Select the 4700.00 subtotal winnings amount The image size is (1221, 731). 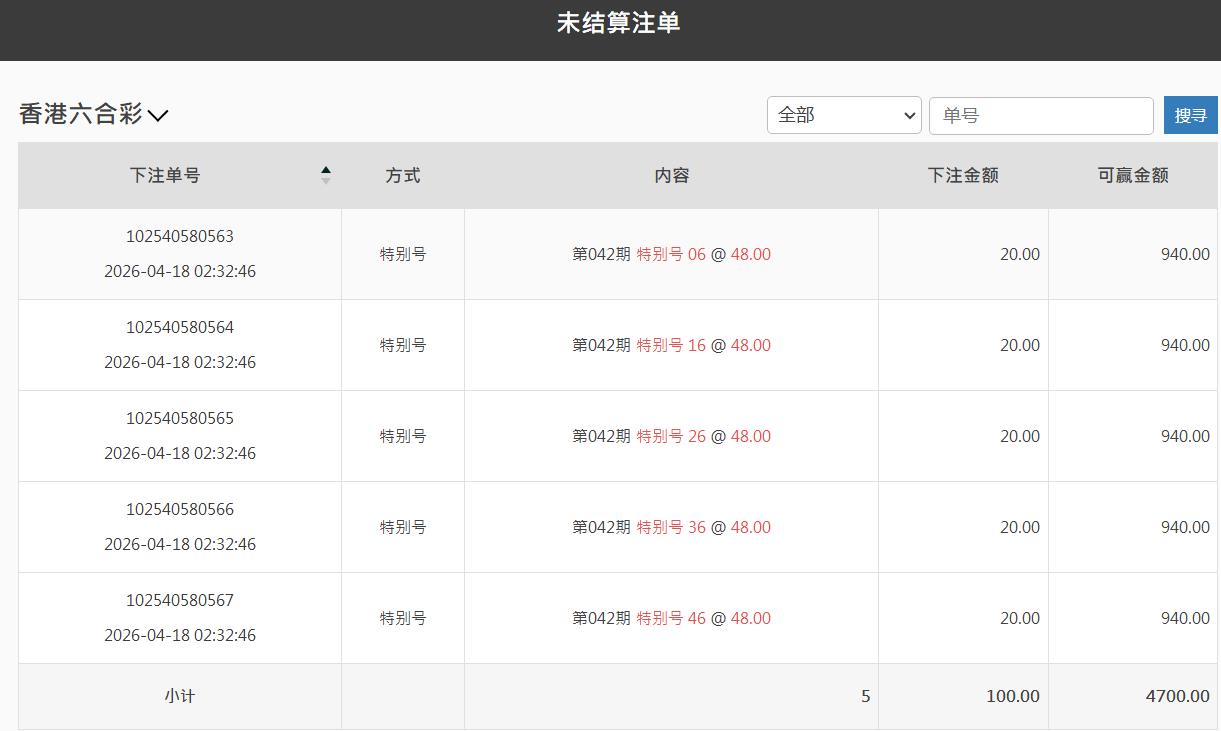pyautogui.click(x=1177, y=696)
